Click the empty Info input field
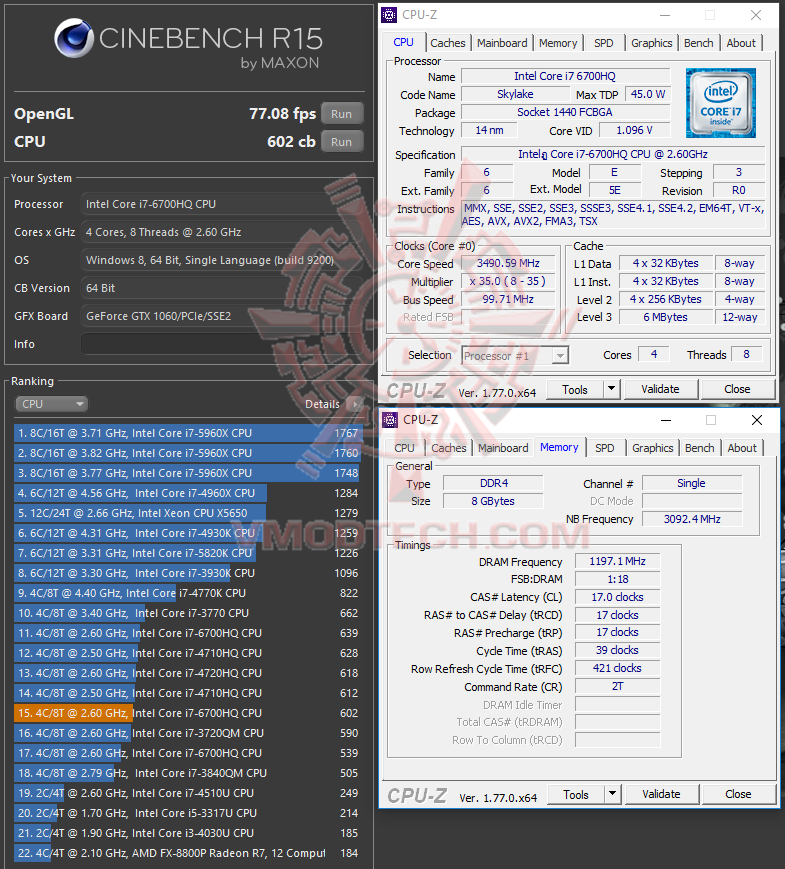Image resolution: width=785 pixels, height=869 pixels. tap(221, 344)
